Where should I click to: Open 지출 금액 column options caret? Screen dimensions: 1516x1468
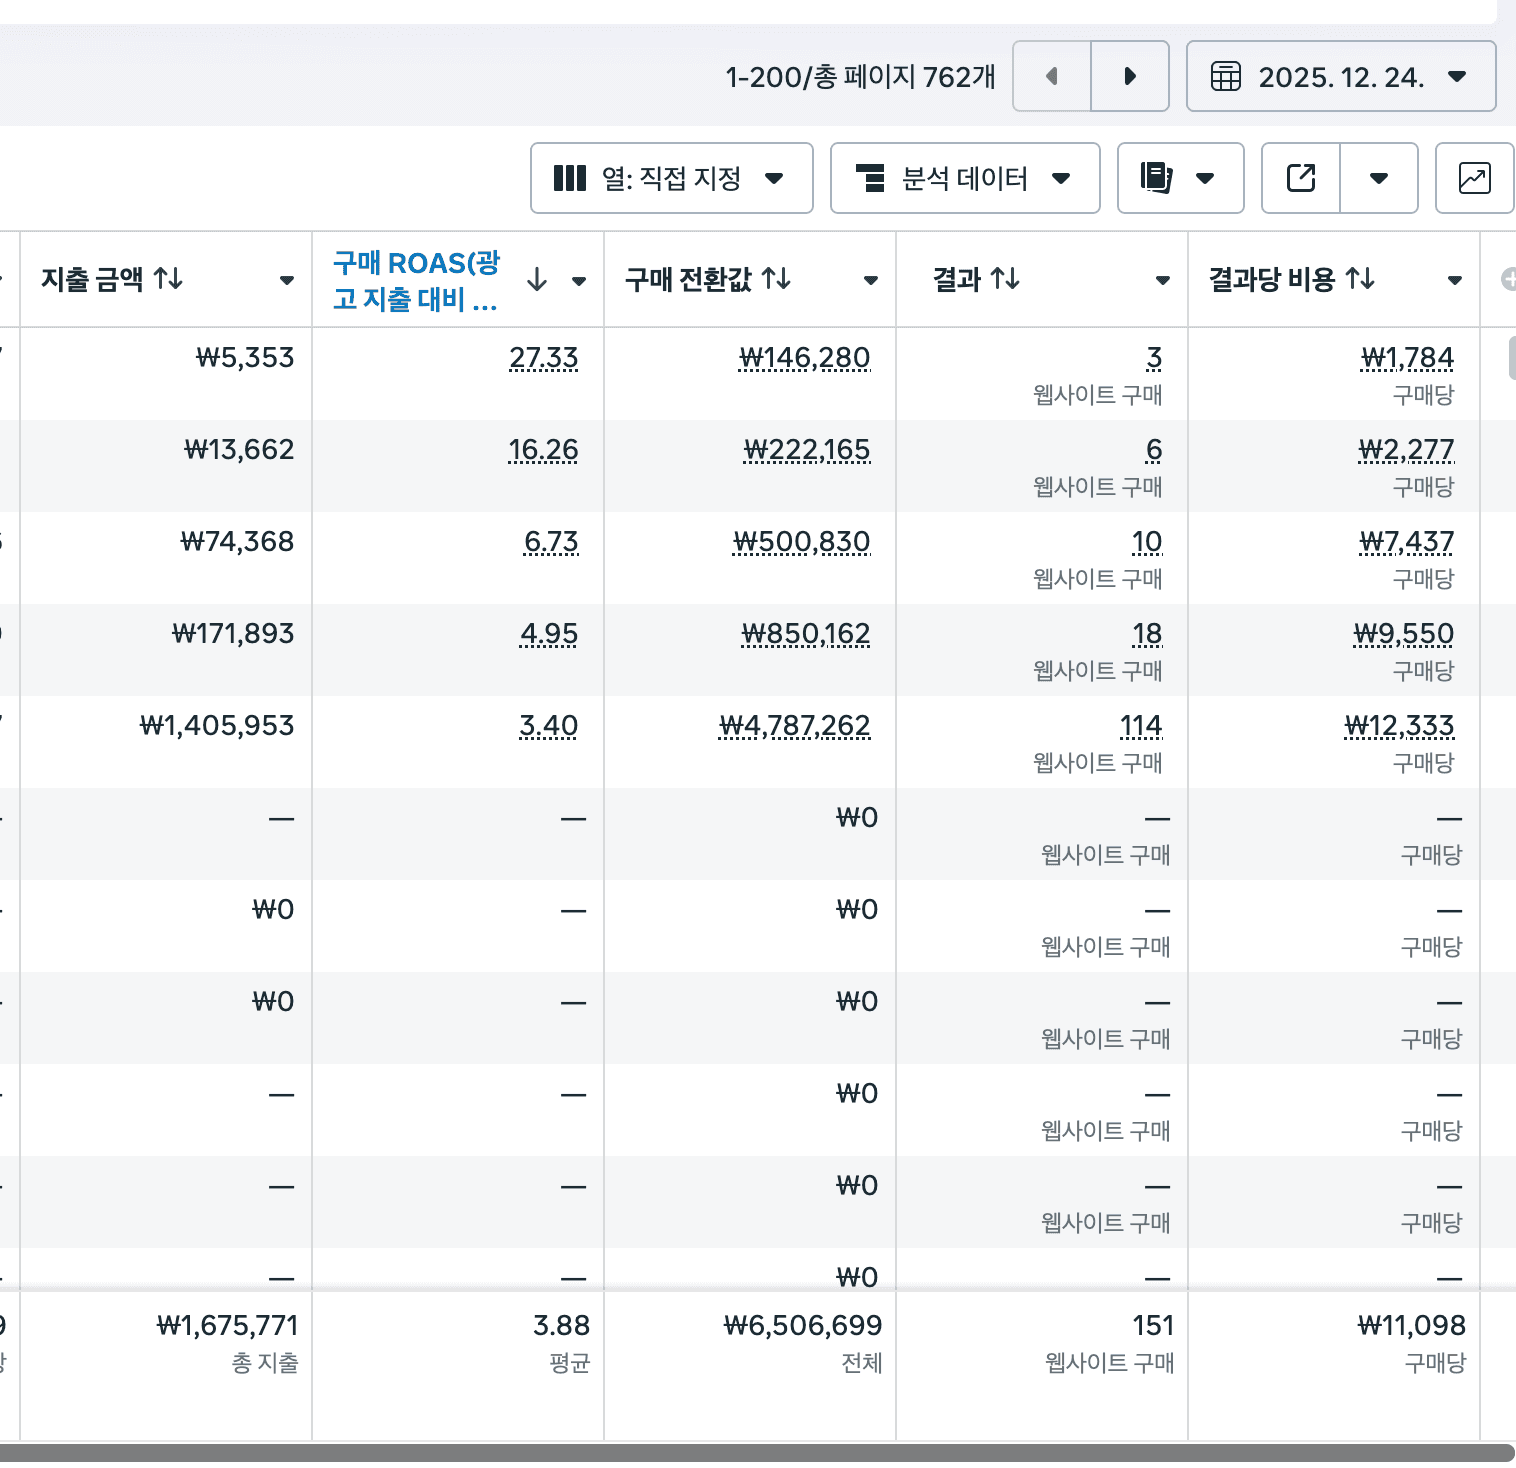point(287,280)
